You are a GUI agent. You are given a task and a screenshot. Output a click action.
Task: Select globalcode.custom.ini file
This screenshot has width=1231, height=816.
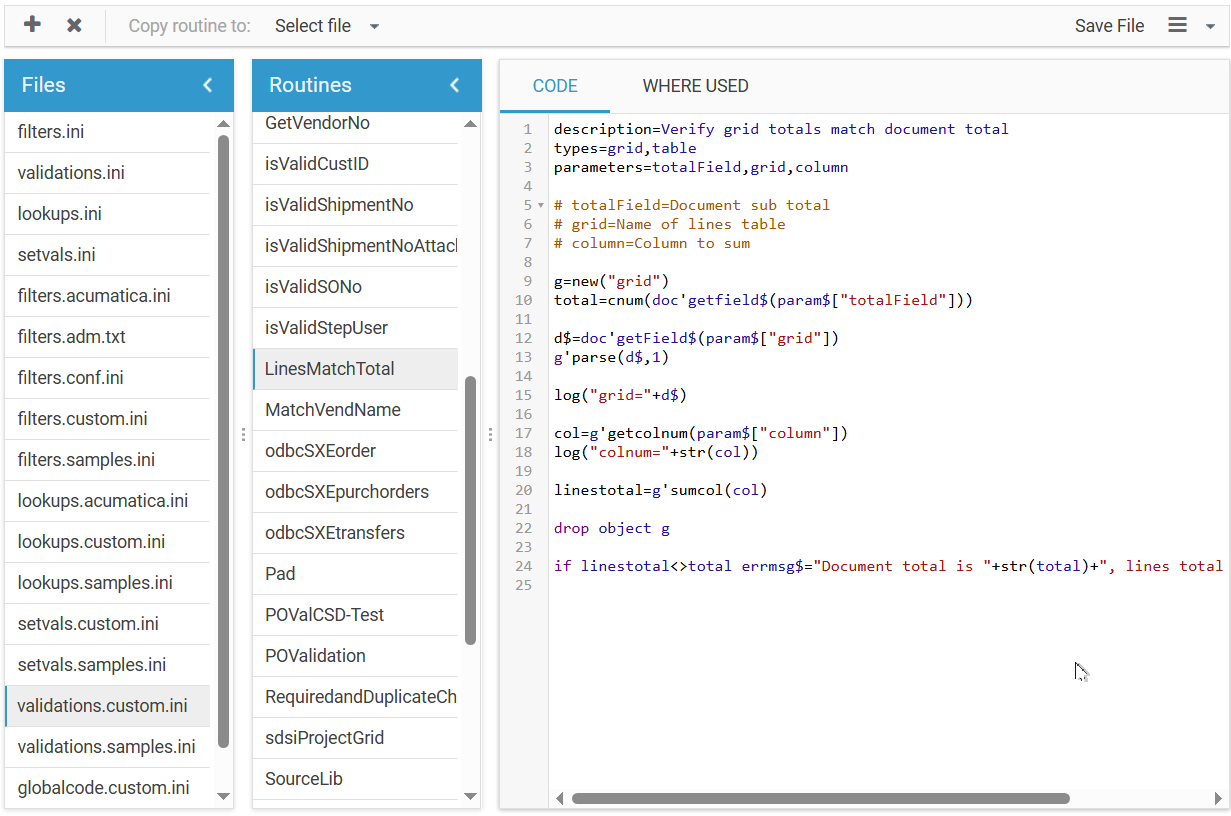pos(107,788)
